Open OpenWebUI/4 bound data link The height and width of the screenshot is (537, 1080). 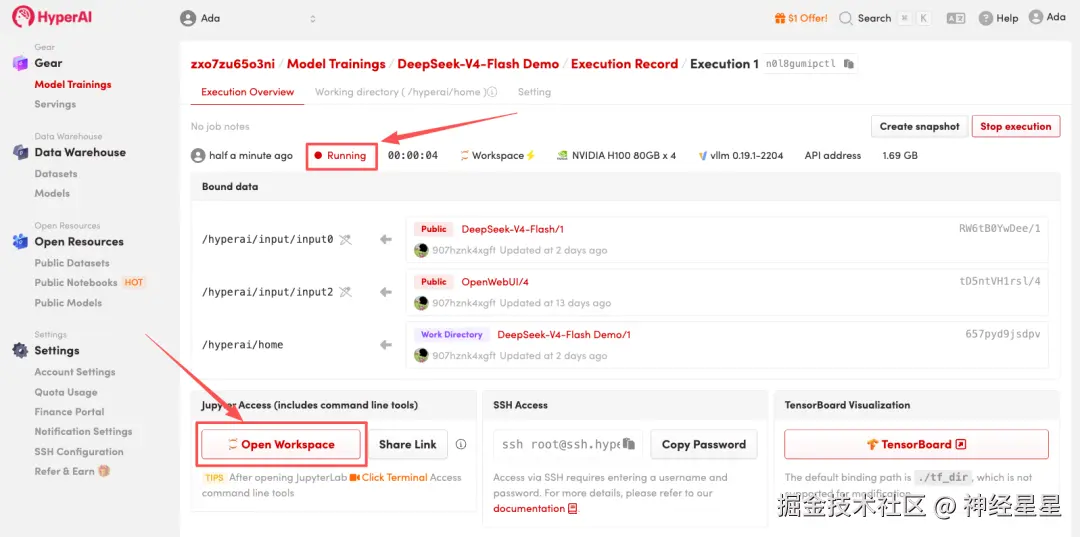pos(495,282)
